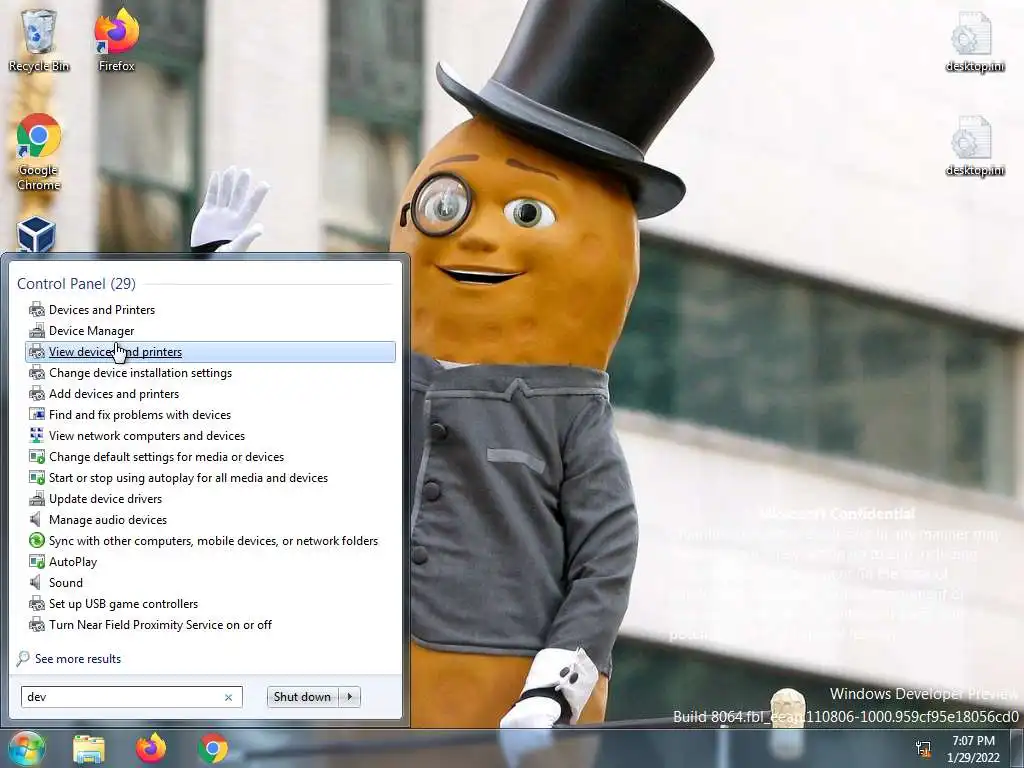This screenshot has height=768, width=1024.
Task: Expand the Shut down options arrow
Action: pyautogui.click(x=350, y=697)
